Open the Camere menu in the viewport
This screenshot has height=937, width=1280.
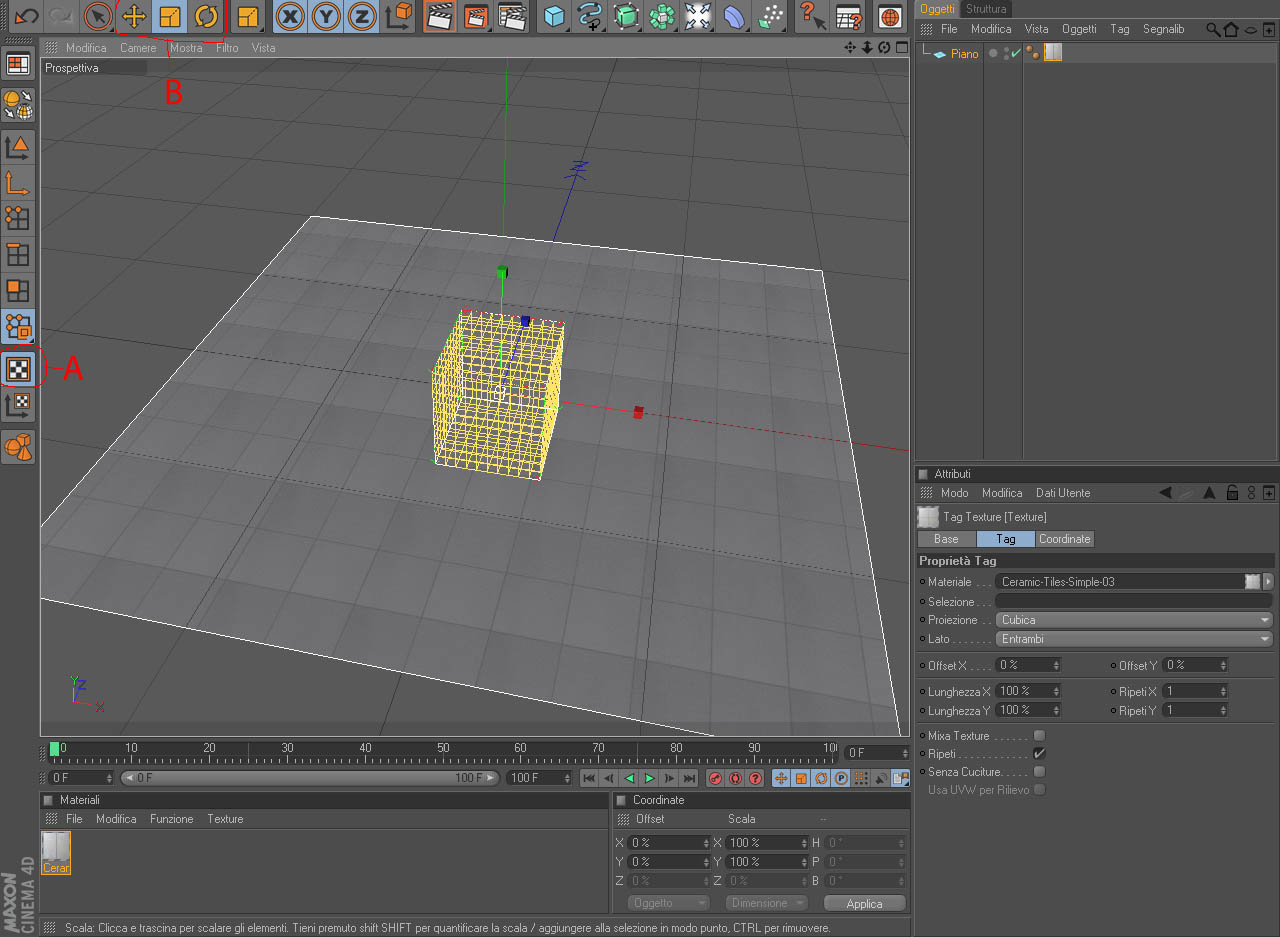point(138,48)
